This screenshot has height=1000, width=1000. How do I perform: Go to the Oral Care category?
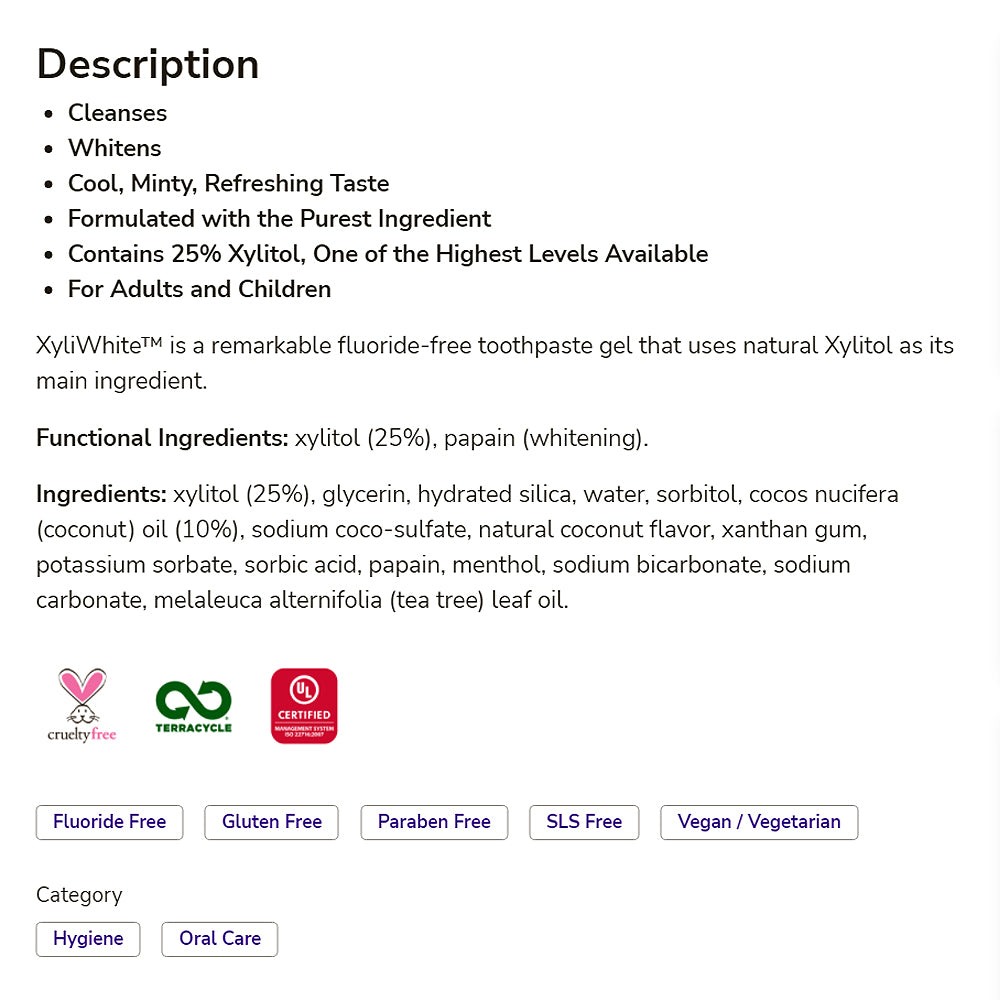coord(220,939)
